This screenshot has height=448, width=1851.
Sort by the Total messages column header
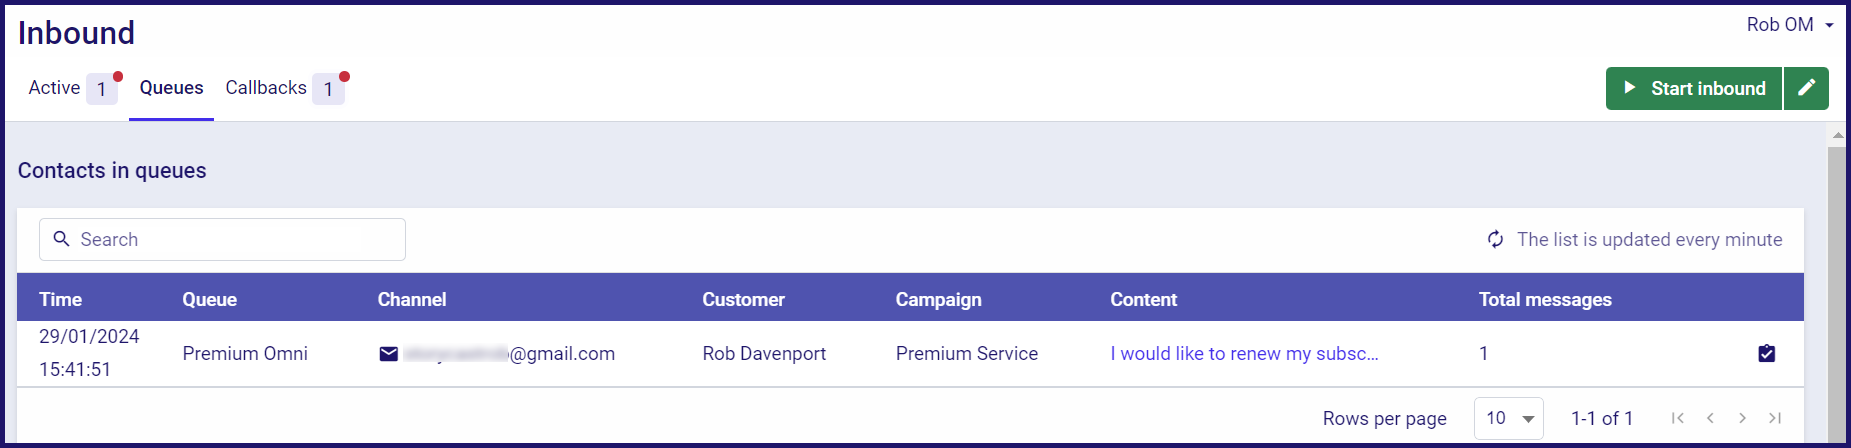(1545, 299)
